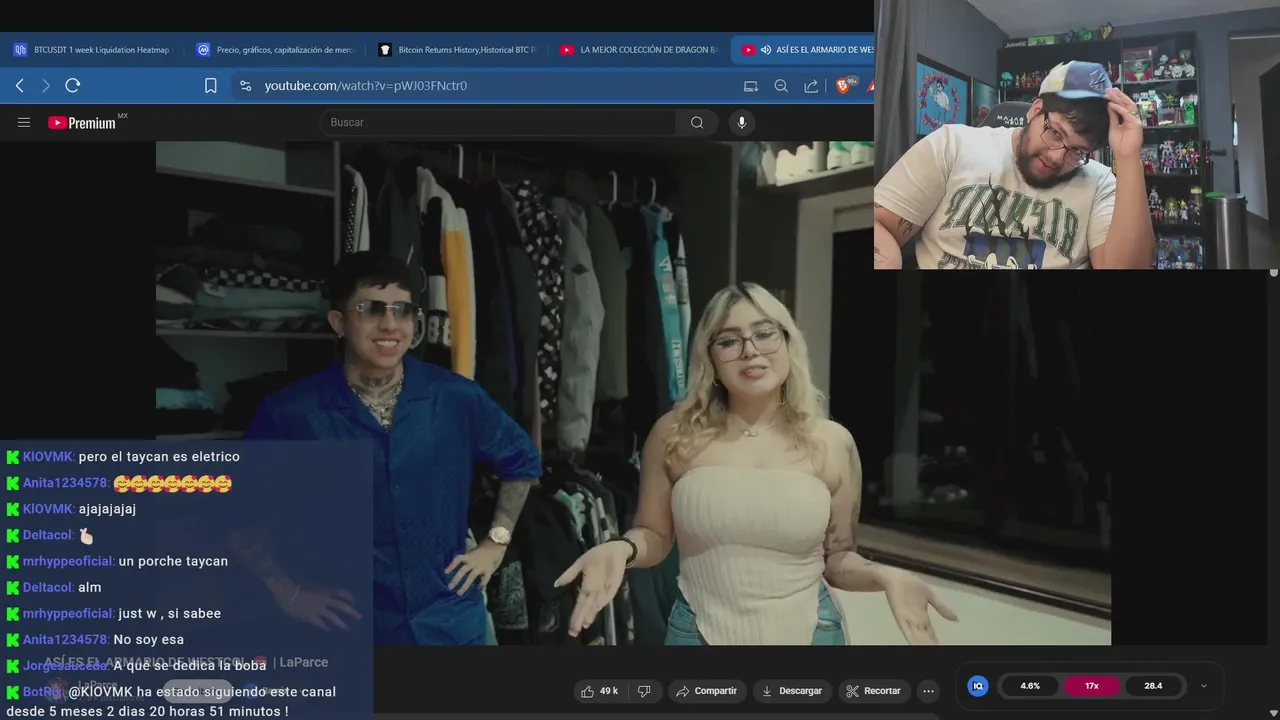1280x720 pixels.
Task: Click the webcam overlay of streamer
Action: tap(1077, 135)
